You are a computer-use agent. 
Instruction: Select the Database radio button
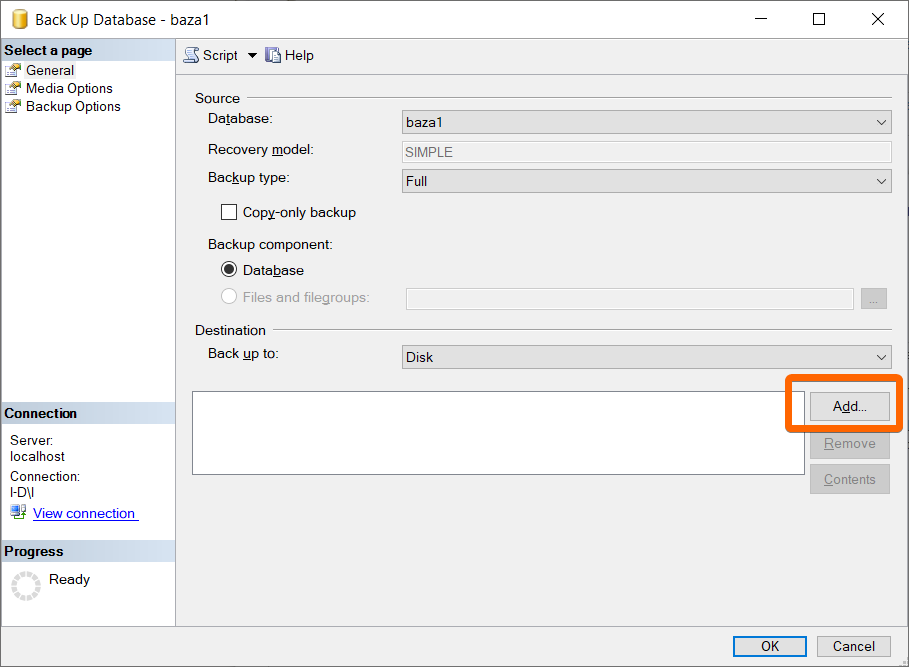coord(229,269)
